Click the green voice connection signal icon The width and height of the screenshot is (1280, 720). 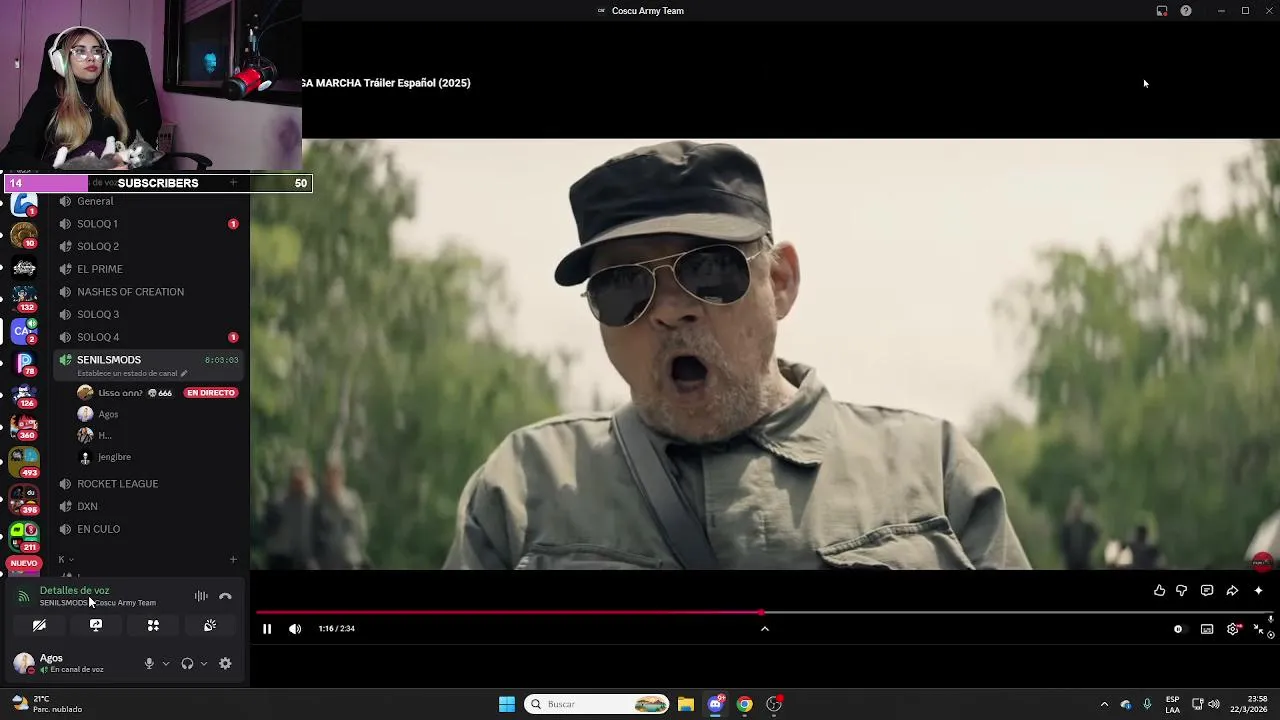(x=23, y=596)
